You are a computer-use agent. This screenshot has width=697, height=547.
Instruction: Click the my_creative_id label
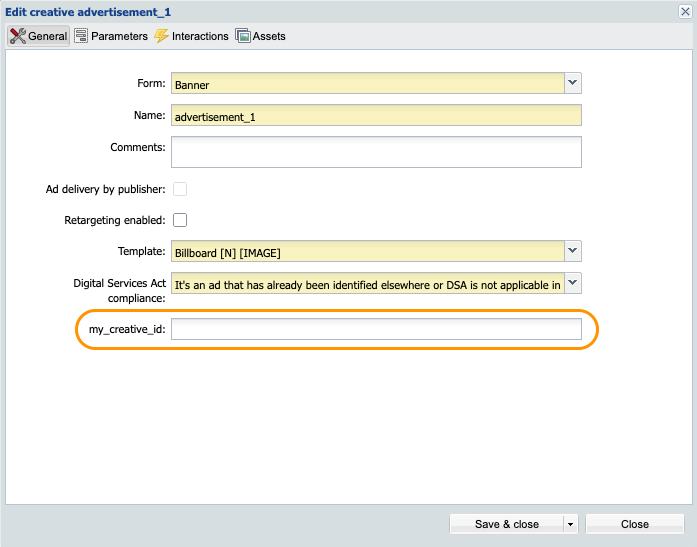[x=127, y=329]
